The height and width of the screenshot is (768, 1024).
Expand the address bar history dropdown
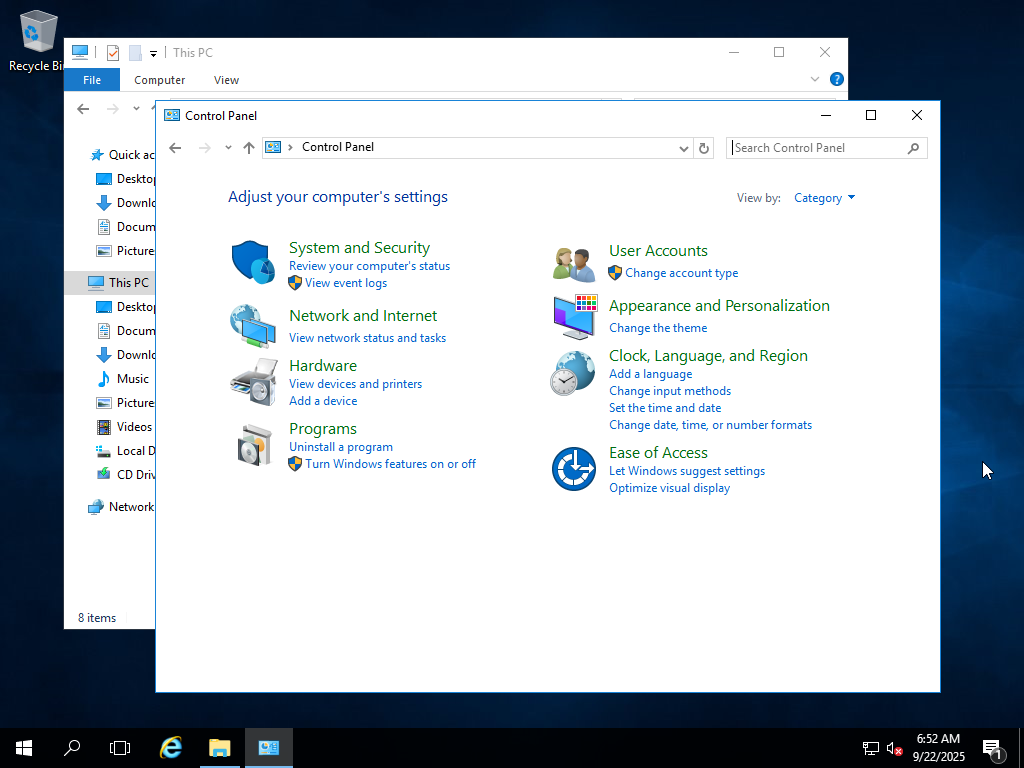tap(684, 148)
